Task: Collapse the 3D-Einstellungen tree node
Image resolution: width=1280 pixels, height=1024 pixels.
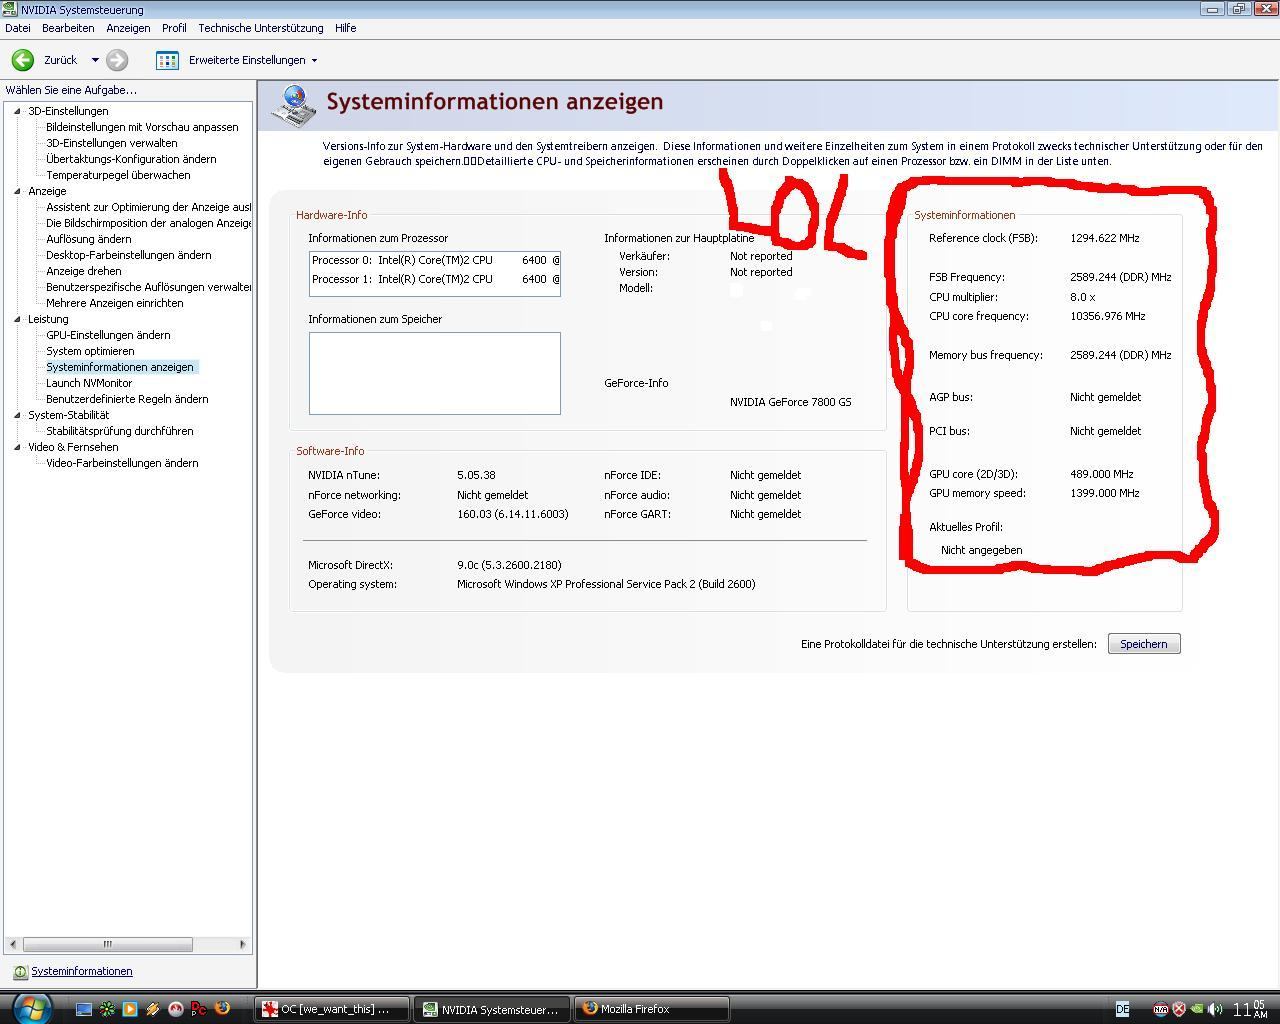Action: tap(17, 111)
